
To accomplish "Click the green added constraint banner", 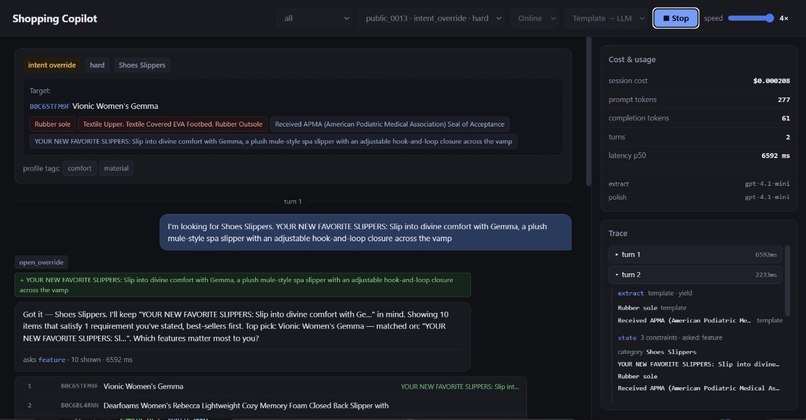I will 243,285.
